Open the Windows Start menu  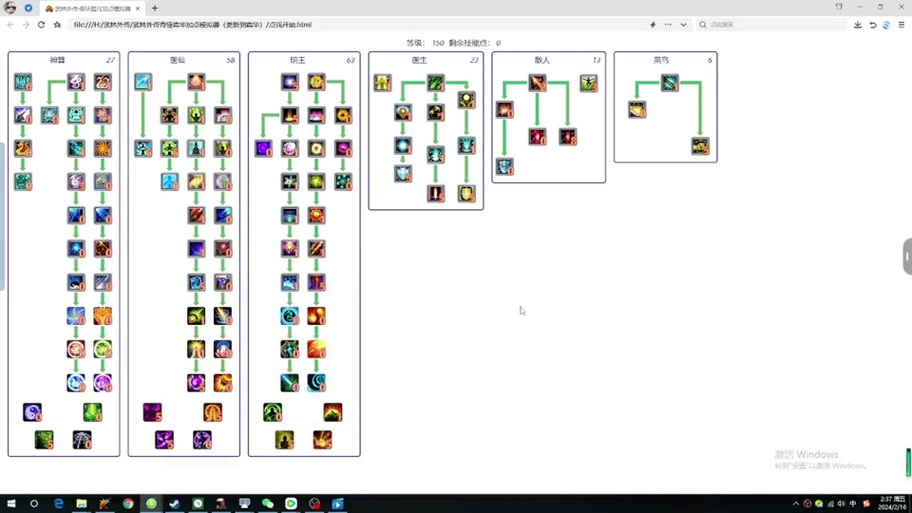click(11, 504)
